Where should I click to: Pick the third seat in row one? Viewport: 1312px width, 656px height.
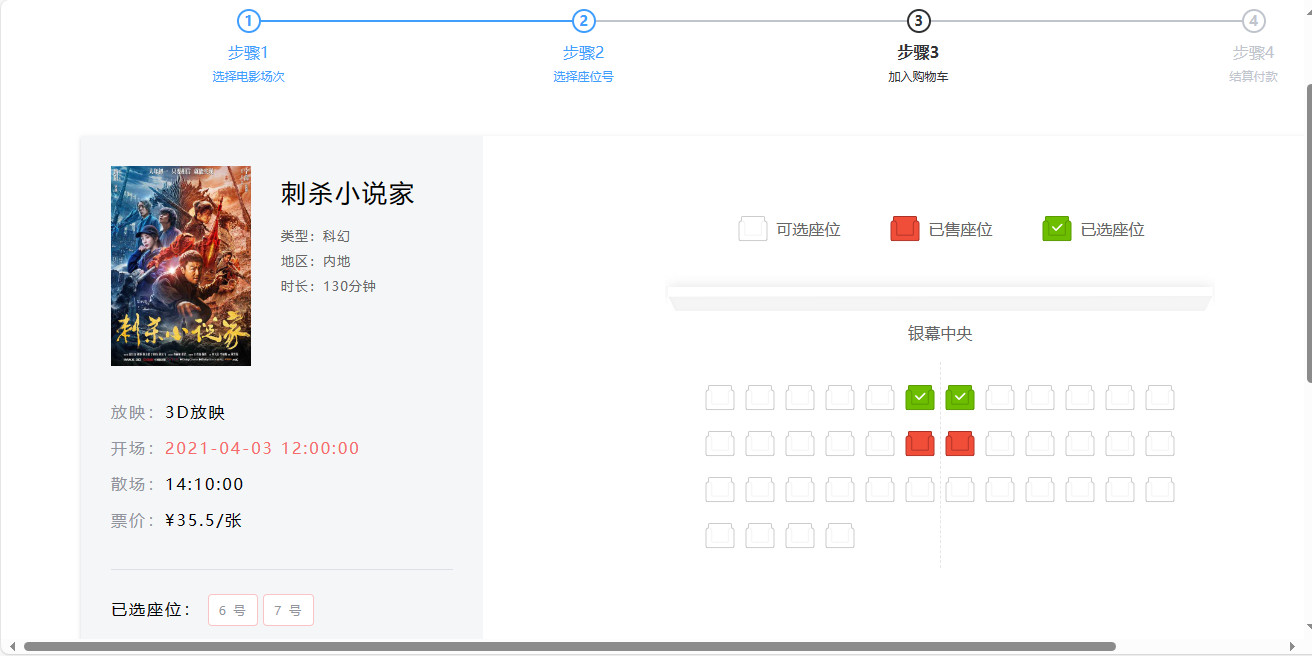[800, 398]
